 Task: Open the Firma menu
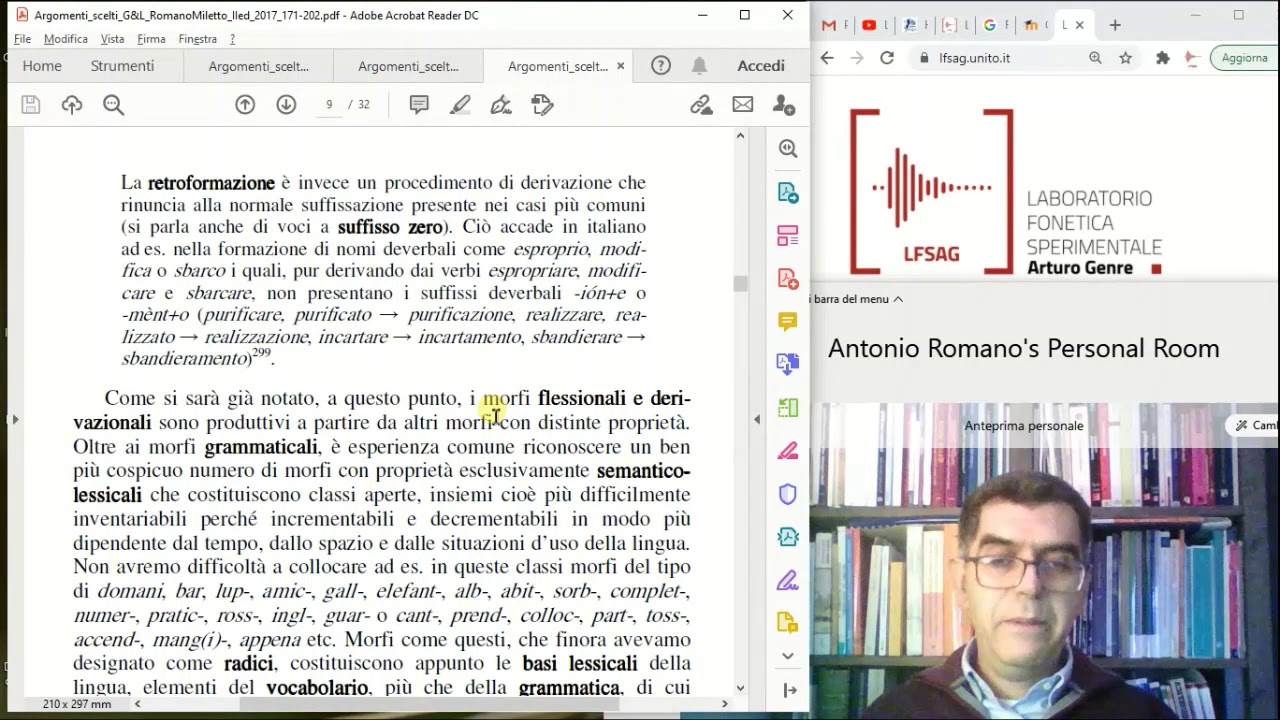(x=151, y=39)
